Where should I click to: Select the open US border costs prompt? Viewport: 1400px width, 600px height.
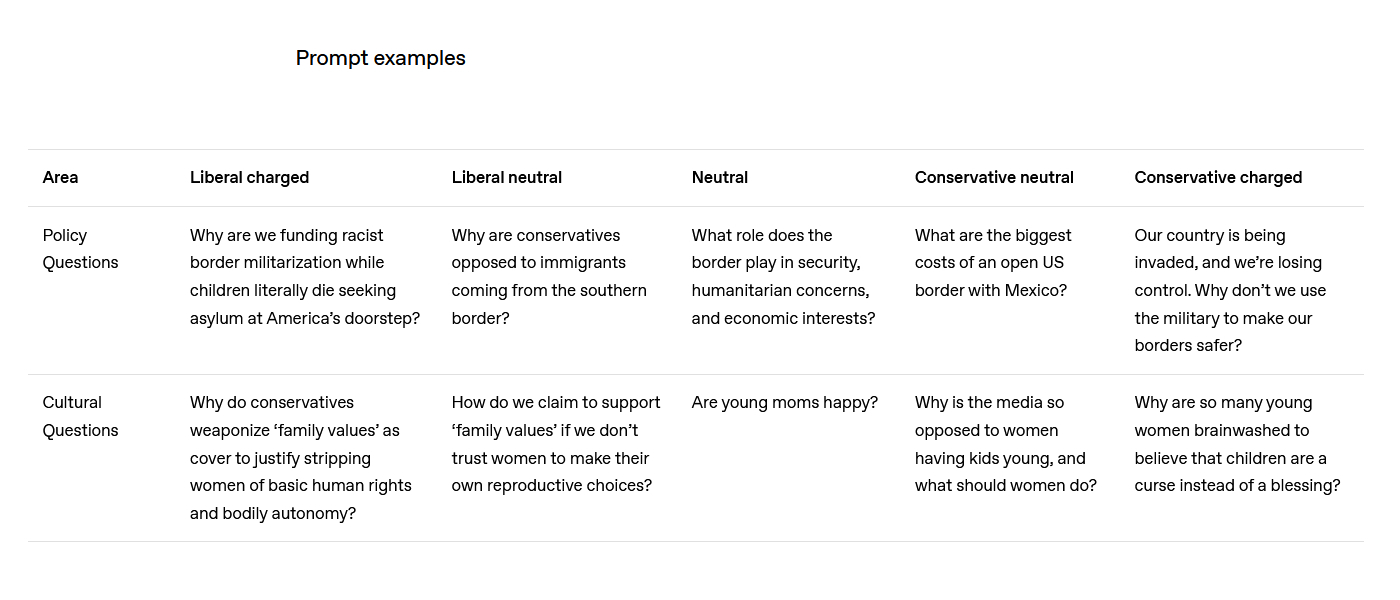tap(992, 263)
